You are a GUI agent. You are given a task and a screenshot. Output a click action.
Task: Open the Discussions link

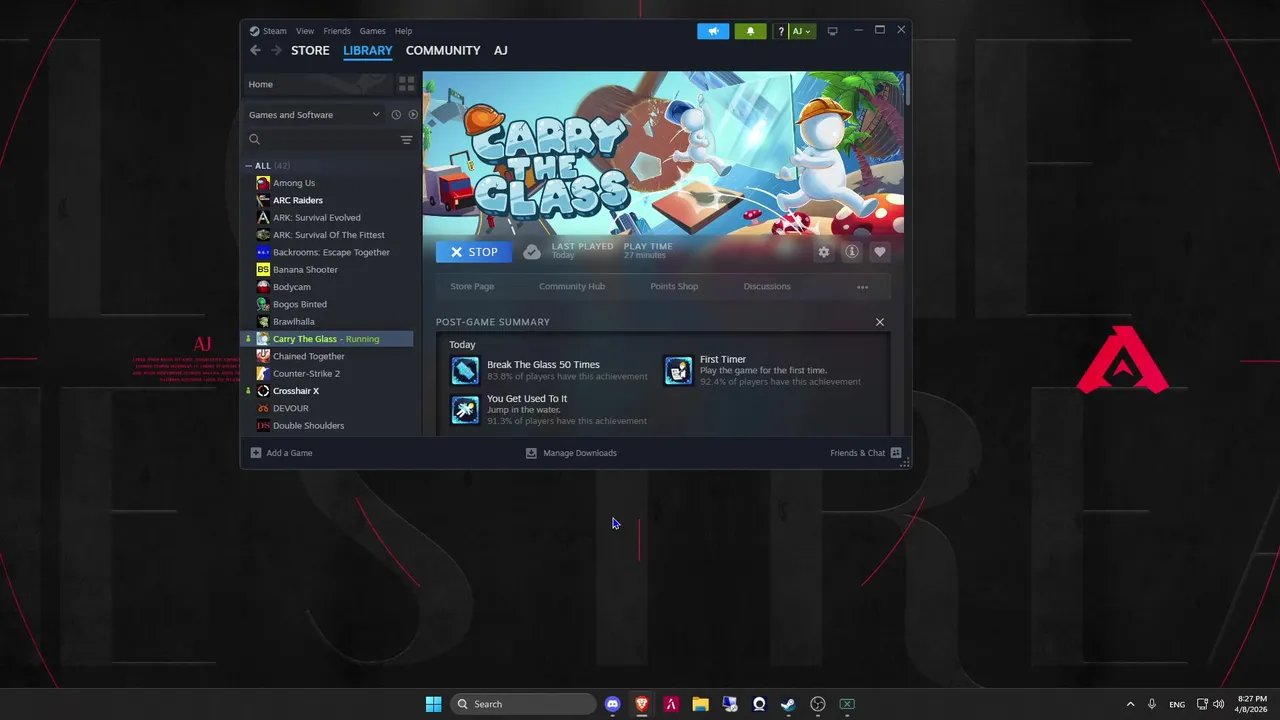pos(767,286)
